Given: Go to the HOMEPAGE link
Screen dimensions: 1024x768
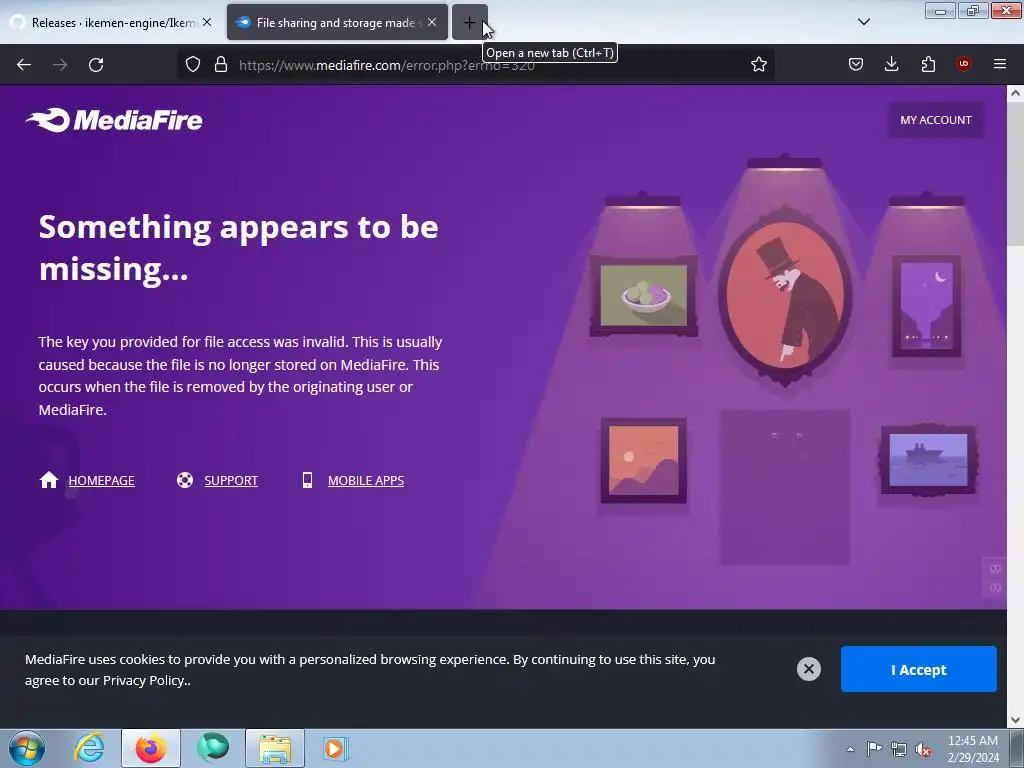Looking at the screenshot, I should 101,481.
